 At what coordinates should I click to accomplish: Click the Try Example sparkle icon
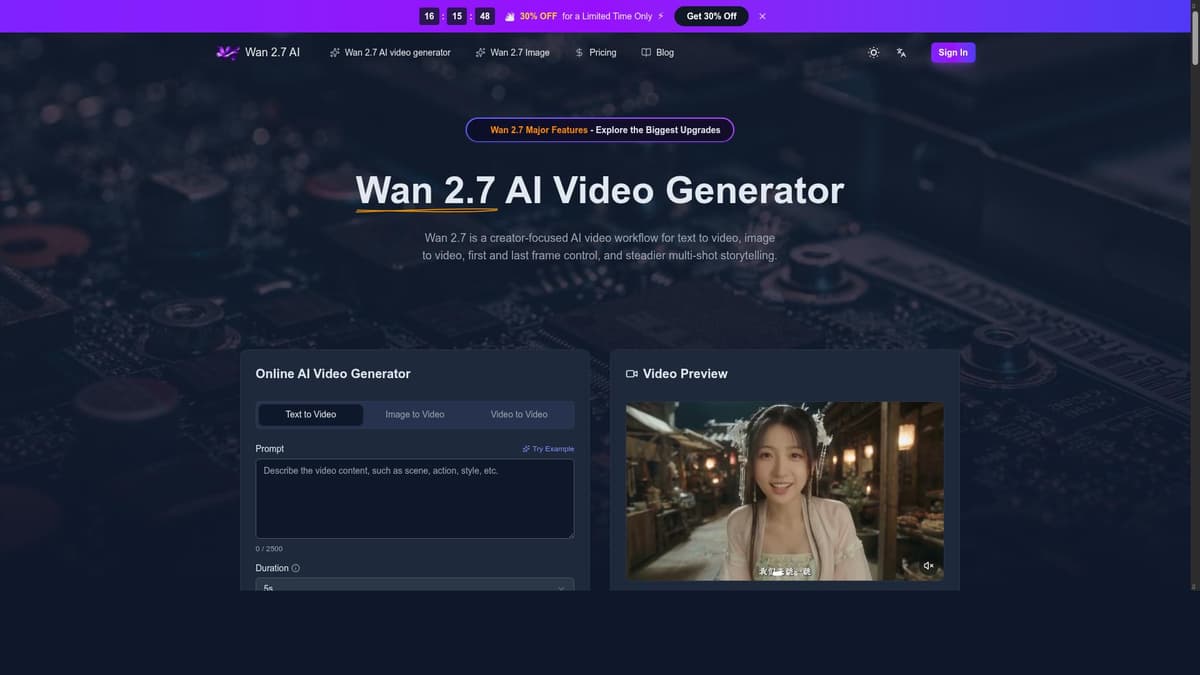coord(527,448)
